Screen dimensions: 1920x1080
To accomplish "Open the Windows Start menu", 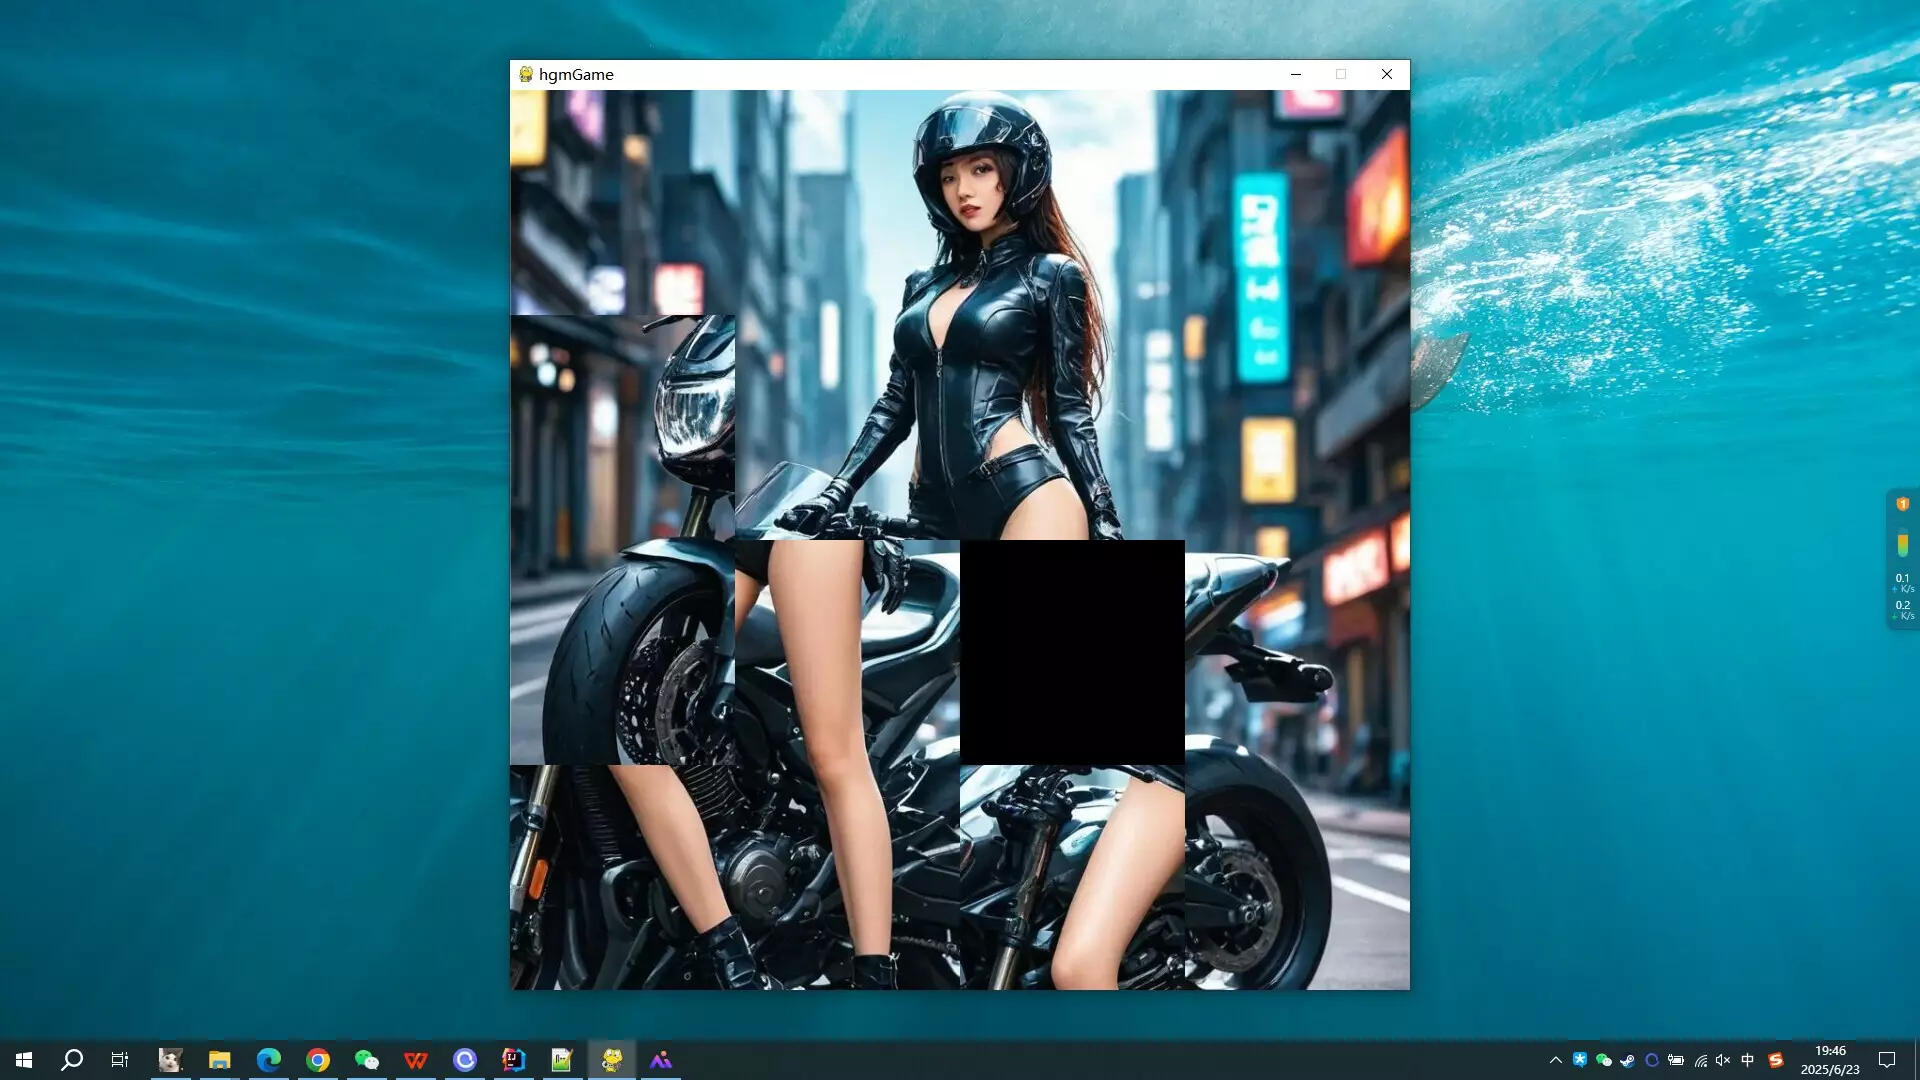I will point(24,1059).
